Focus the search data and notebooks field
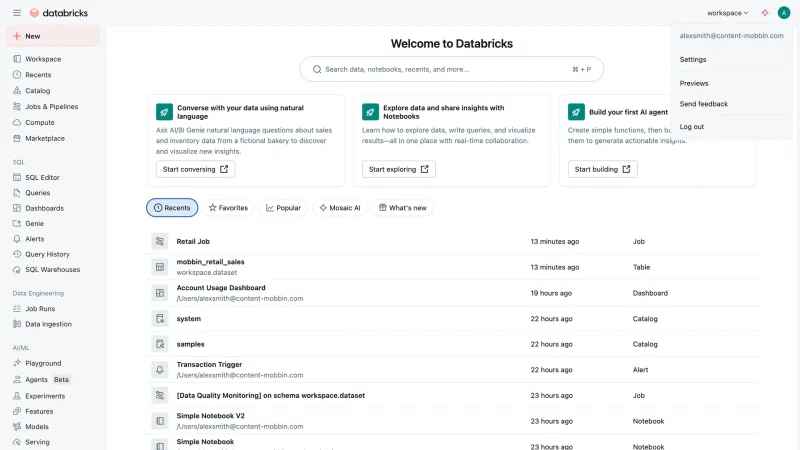Viewport: 800px width, 450px height. pos(451,69)
